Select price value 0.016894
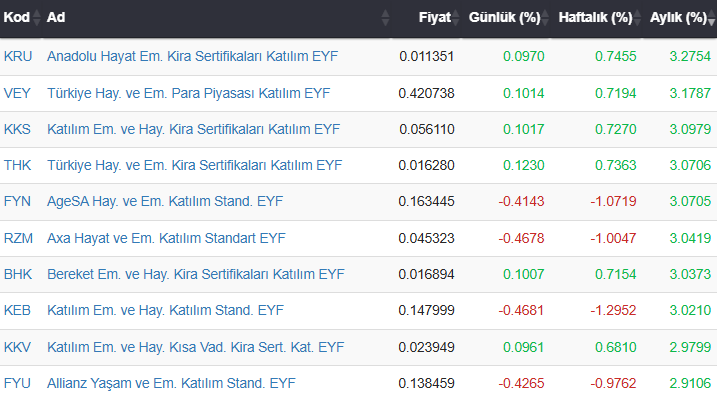Image resolution: width=717 pixels, height=401 pixels. click(x=426, y=274)
